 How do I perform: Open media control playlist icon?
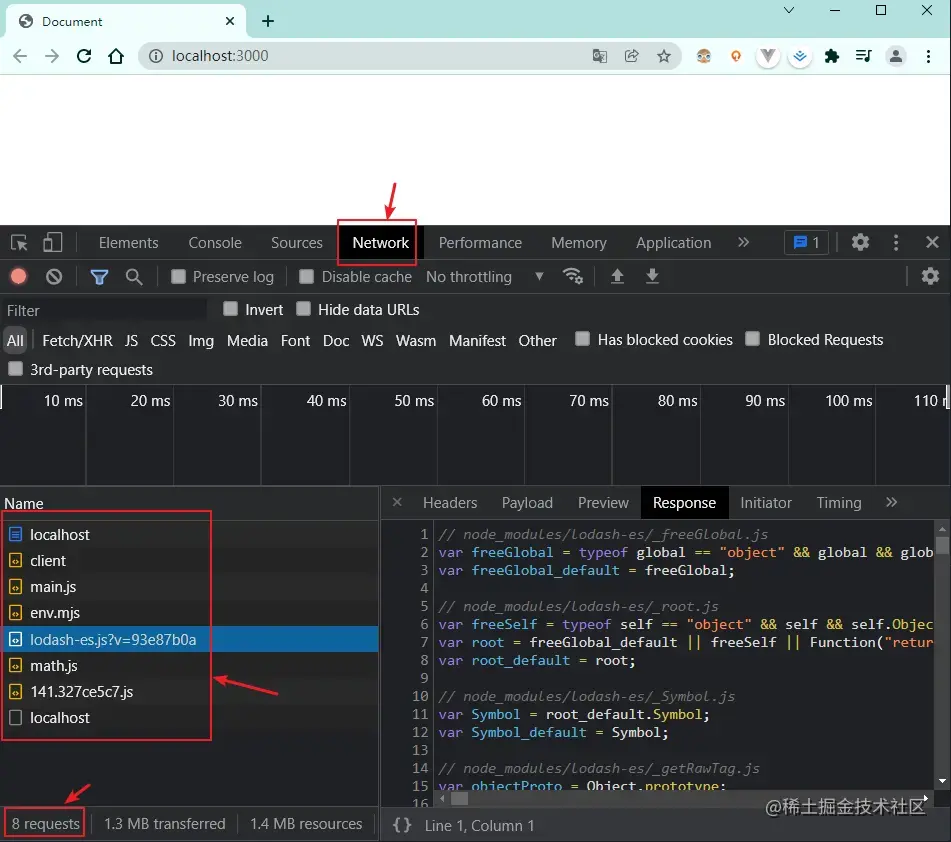click(863, 56)
